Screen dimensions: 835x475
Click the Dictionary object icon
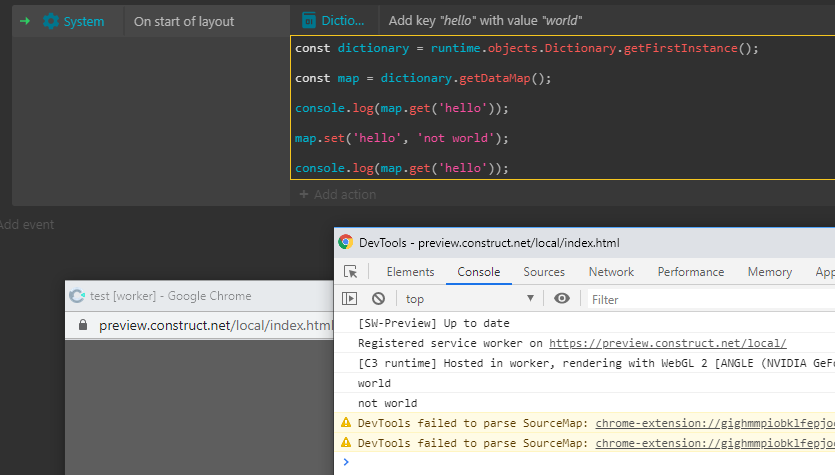(309, 20)
